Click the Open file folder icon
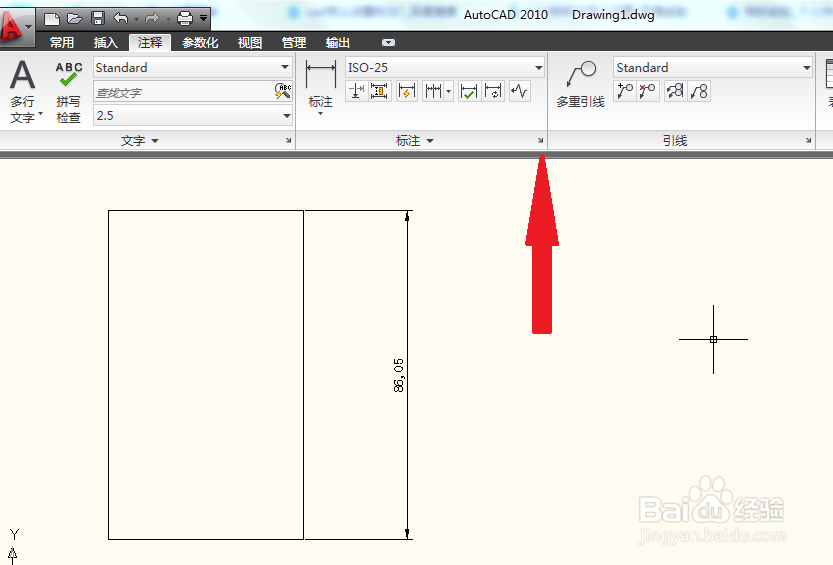833x565 pixels. point(75,19)
